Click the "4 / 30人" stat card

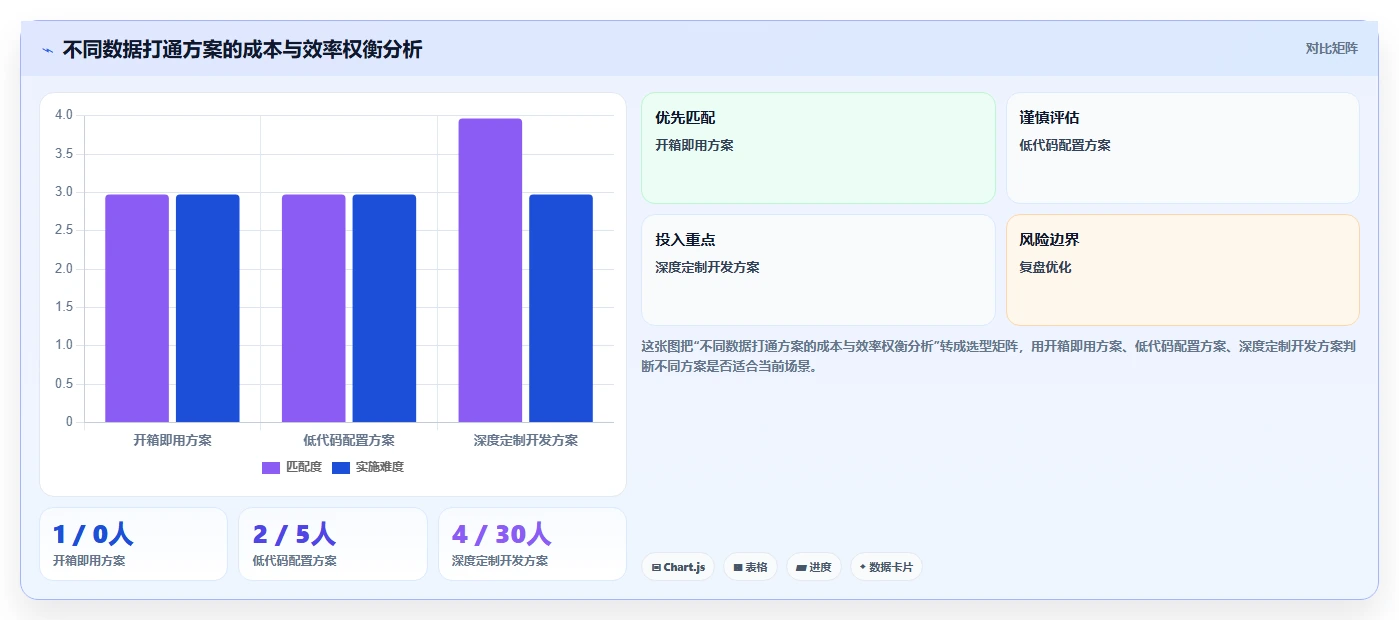pos(532,544)
